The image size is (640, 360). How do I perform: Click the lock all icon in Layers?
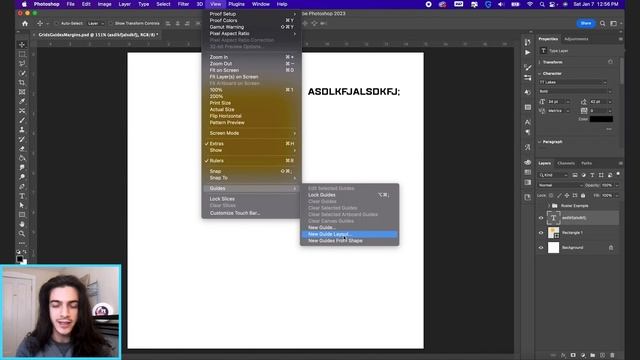pyautogui.click(x=583, y=196)
